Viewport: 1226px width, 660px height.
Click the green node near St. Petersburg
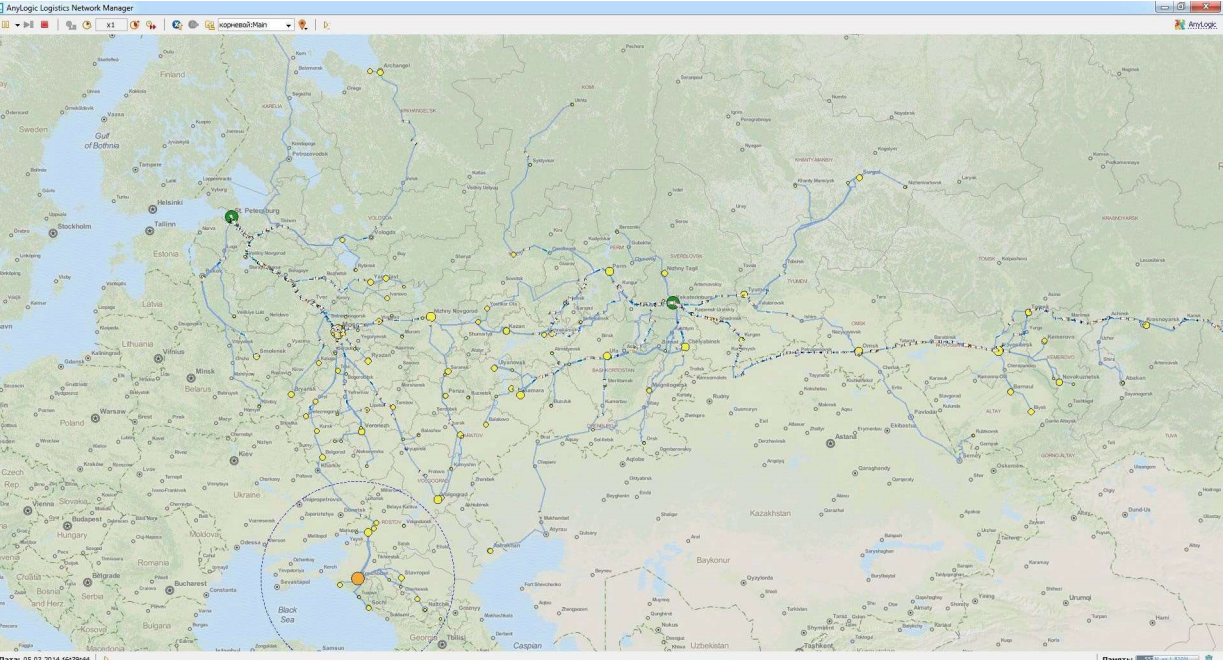click(233, 214)
